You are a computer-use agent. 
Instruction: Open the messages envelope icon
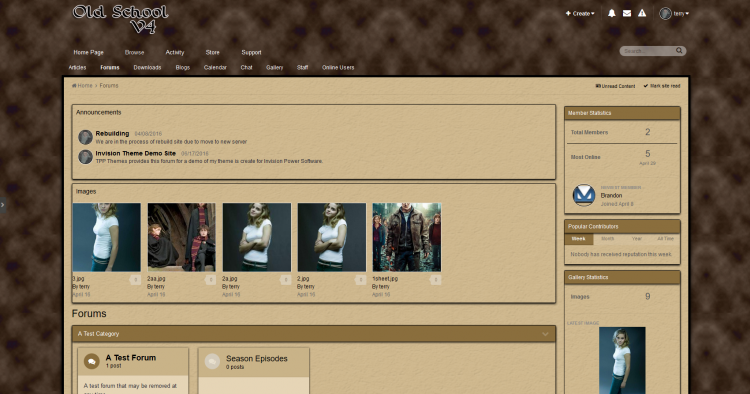pyautogui.click(x=627, y=13)
